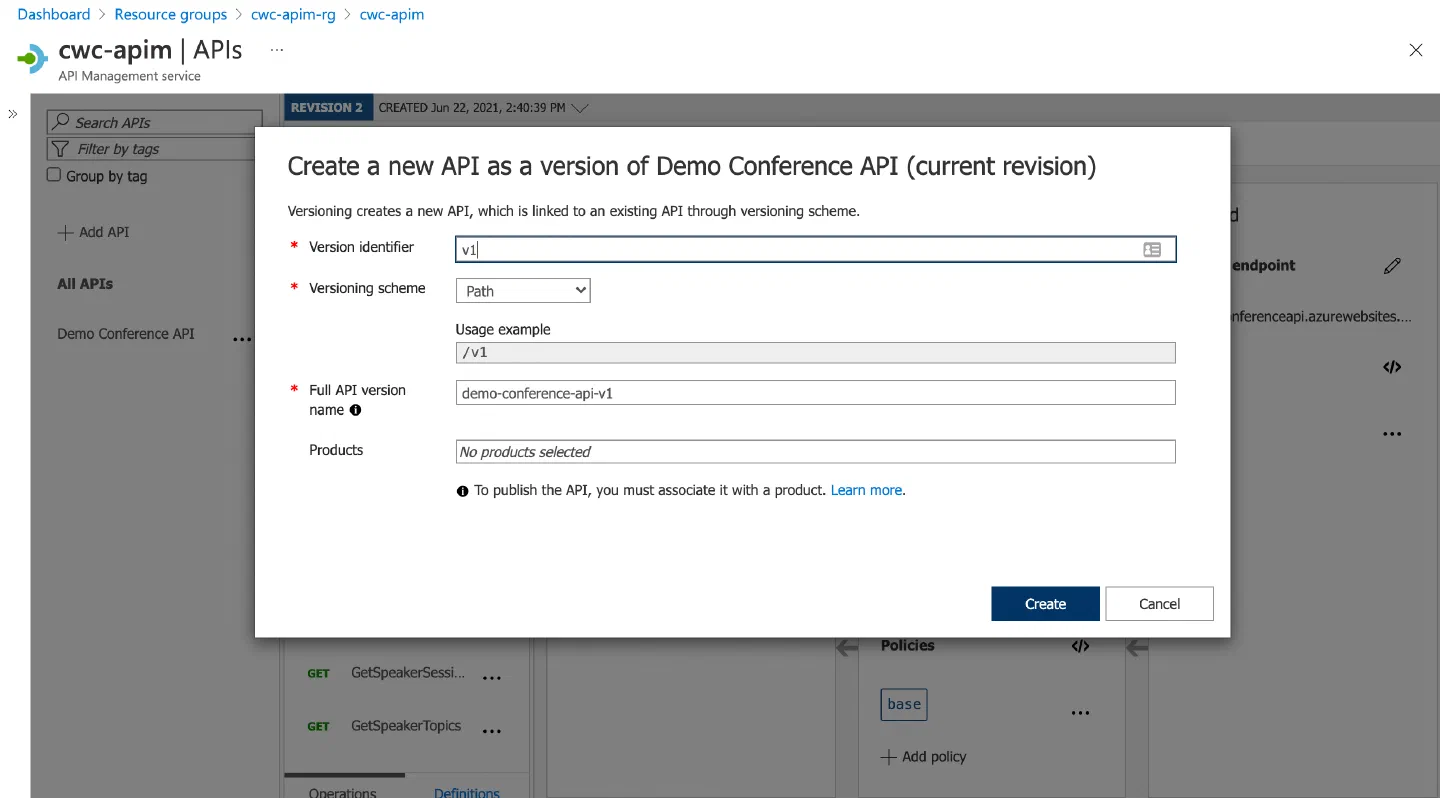Open backend code editor icon
The height and width of the screenshot is (798, 1440).
[1392, 367]
